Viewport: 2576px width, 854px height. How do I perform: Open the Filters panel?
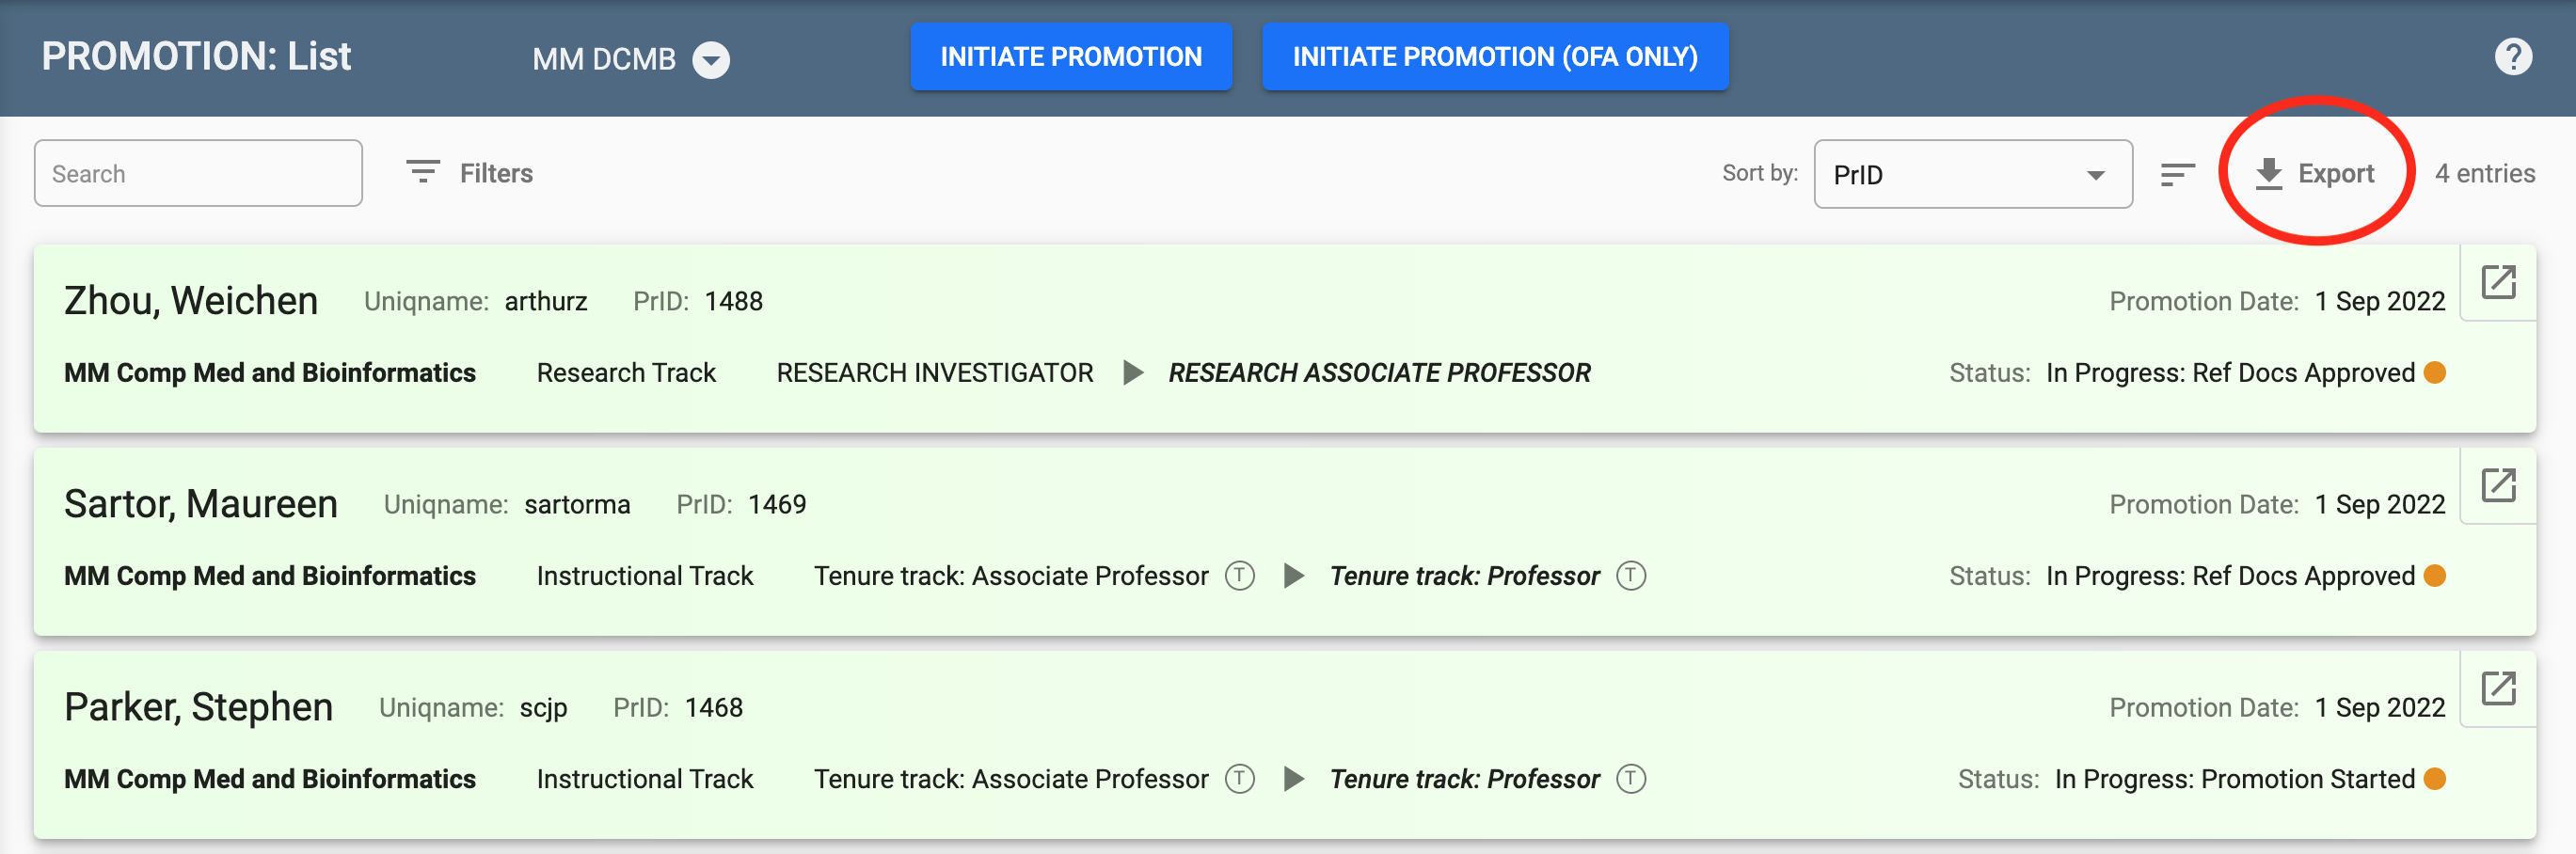[x=469, y=173]
